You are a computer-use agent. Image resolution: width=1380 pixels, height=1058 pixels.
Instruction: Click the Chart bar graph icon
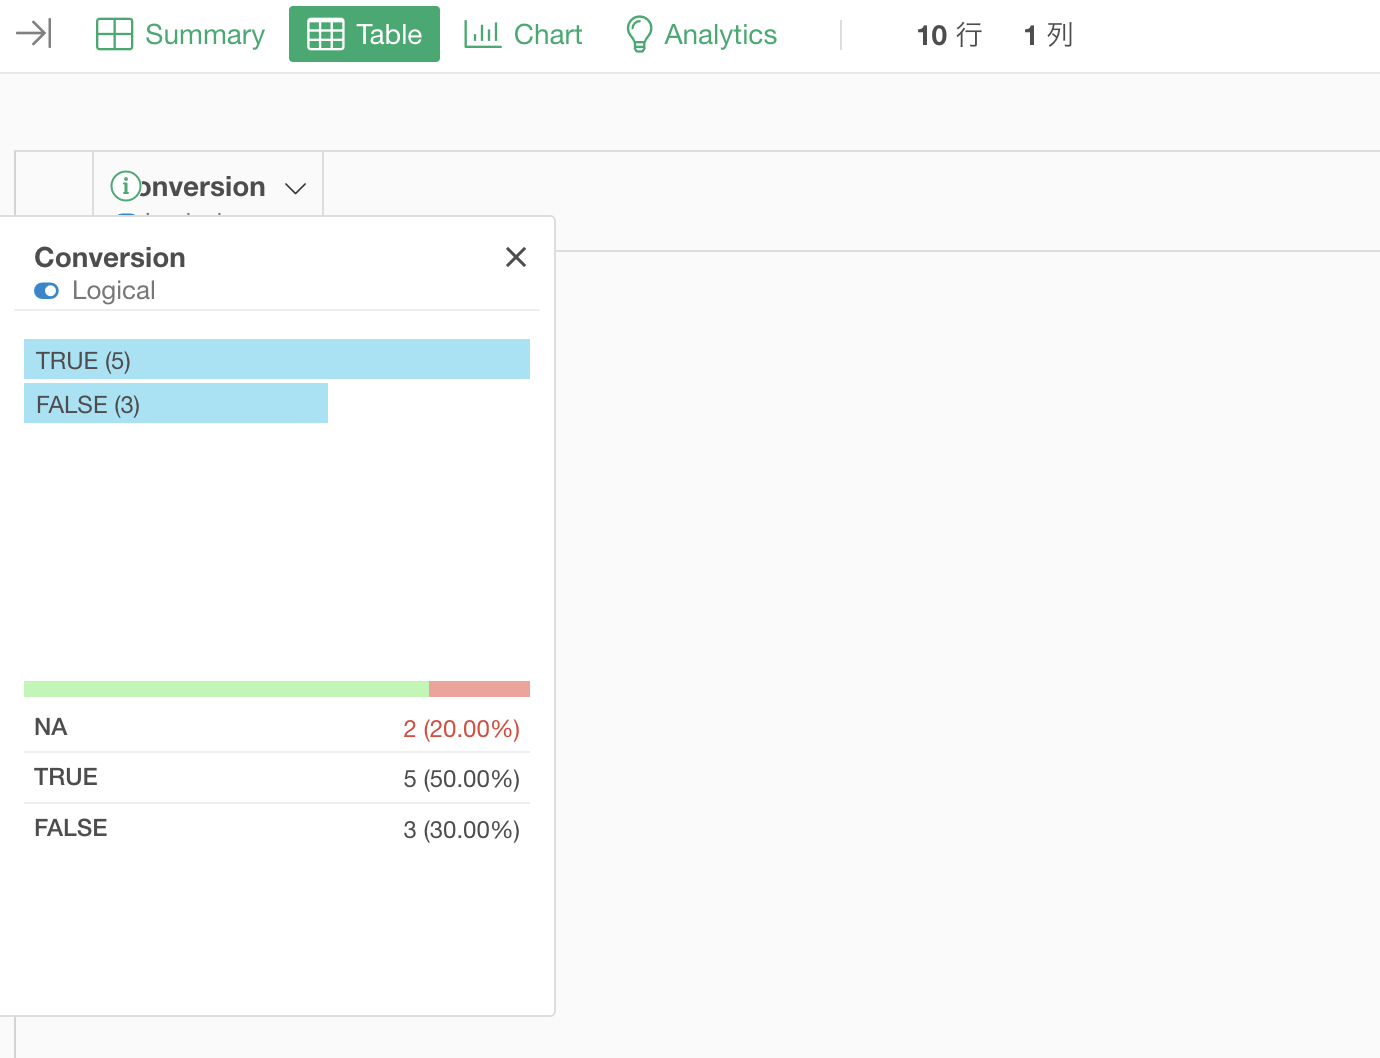(482, 34)
